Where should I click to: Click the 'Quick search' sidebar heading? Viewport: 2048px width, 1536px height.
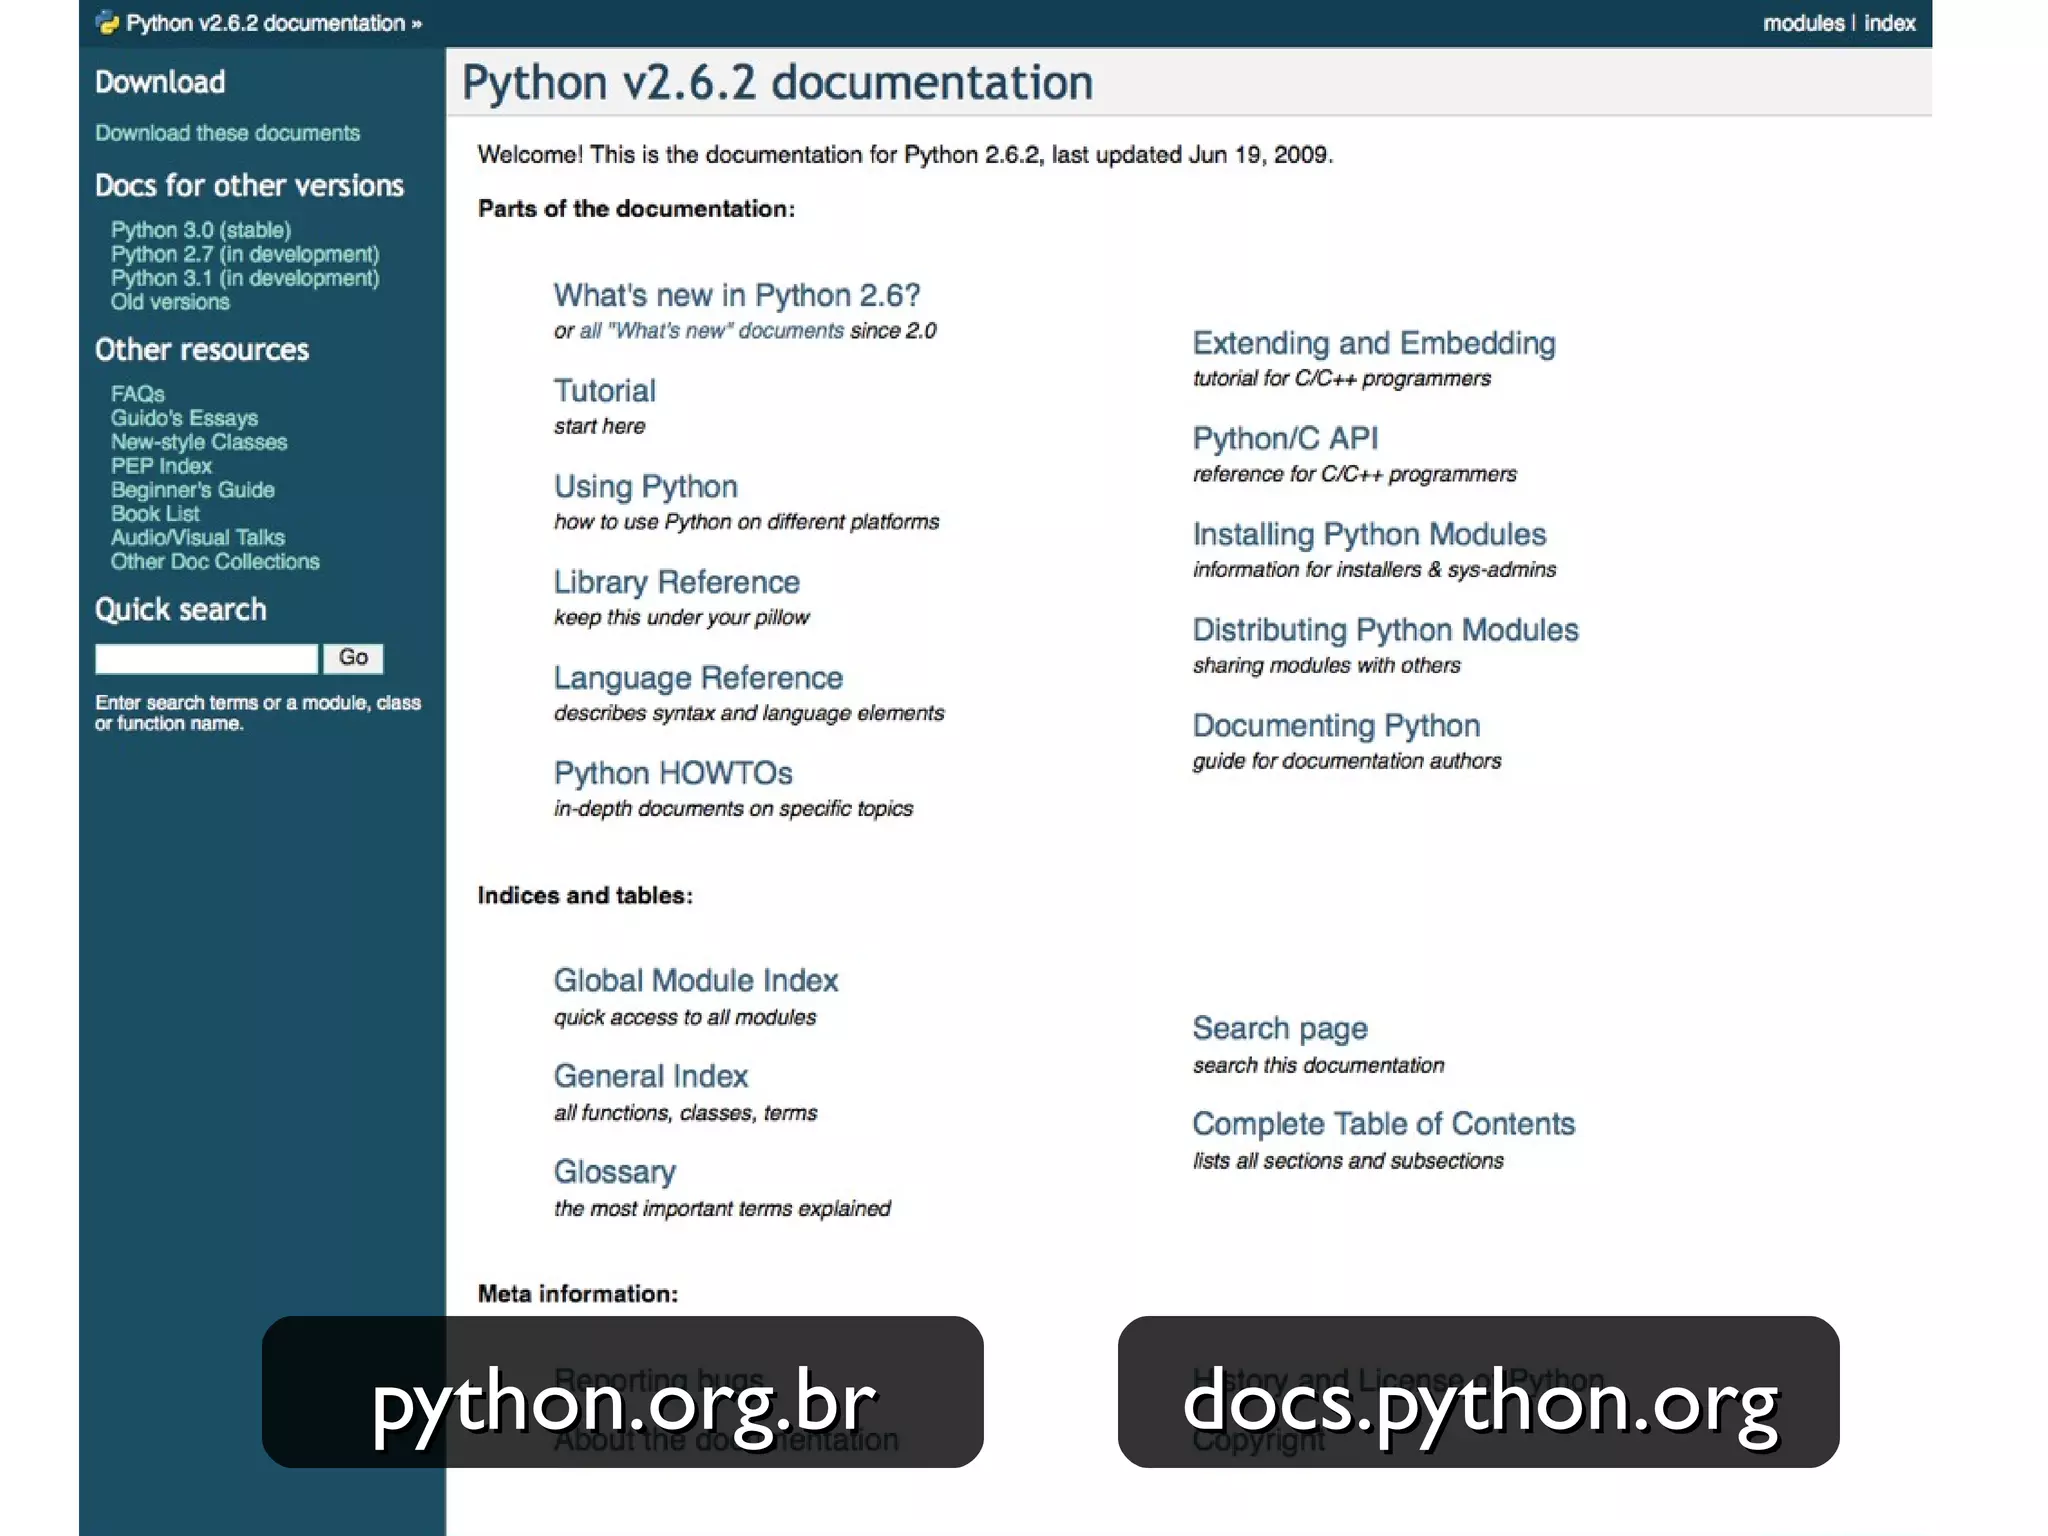(x=181, y=609)
